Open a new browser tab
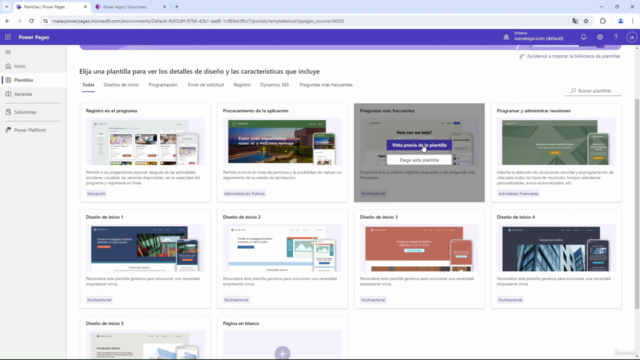The width and height of the screenshot is (640, 360). click(176, 7)
